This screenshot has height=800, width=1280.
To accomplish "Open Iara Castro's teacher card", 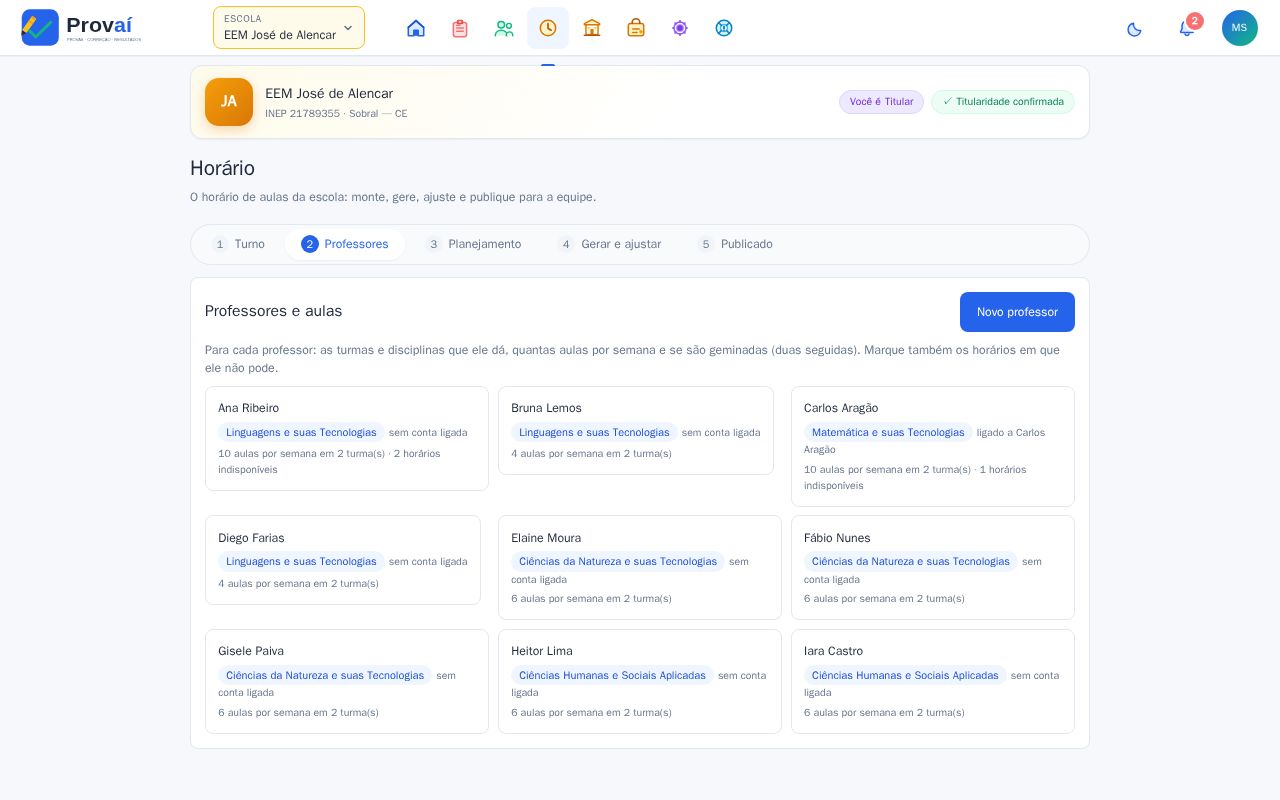I will pos(933,681).
